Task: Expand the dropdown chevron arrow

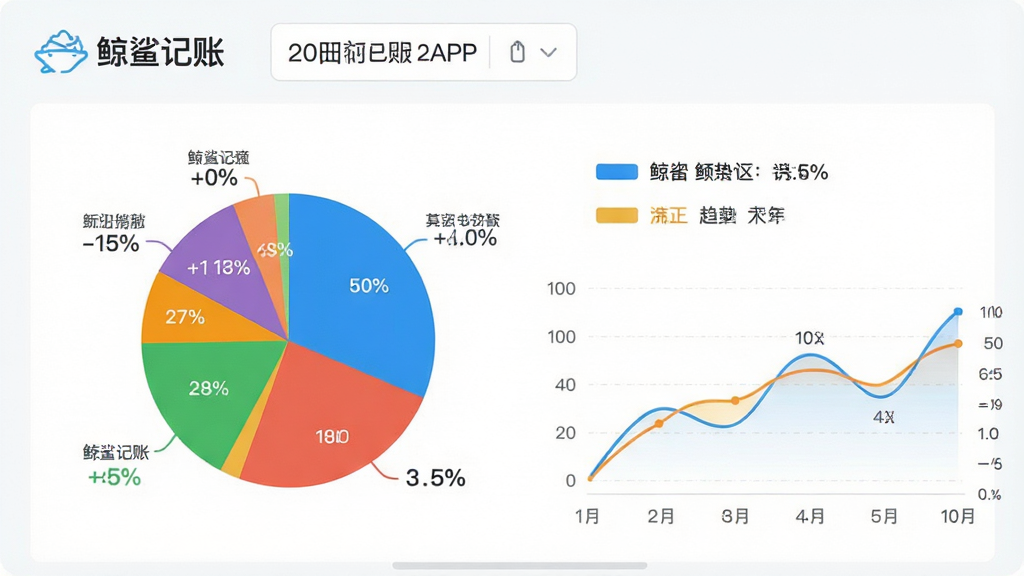Action: point(549,52)
